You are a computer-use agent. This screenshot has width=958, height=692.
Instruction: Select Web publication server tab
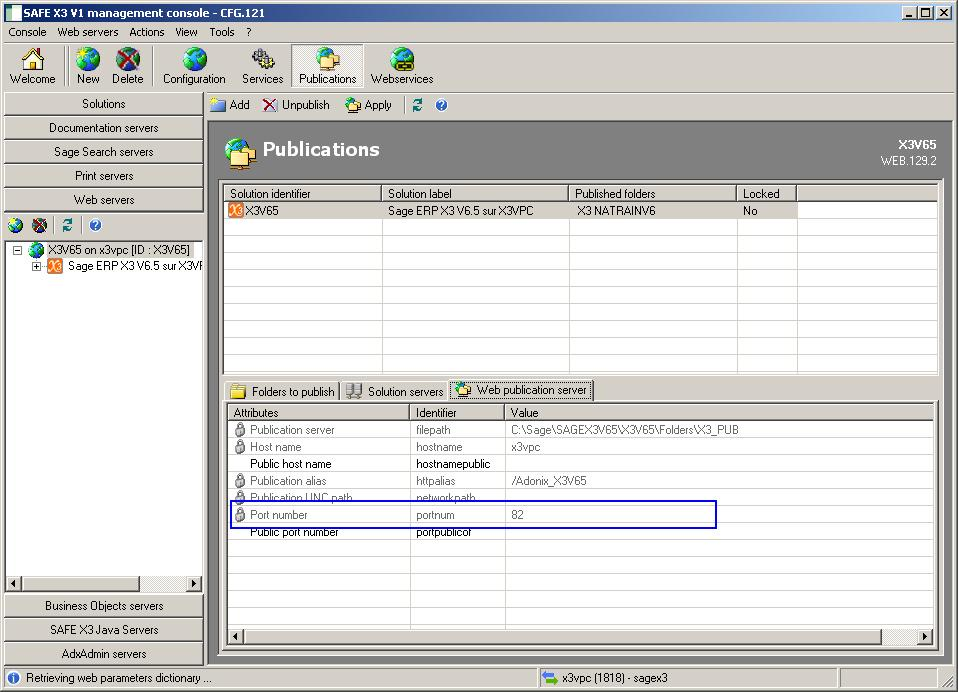(x=521, y=390)
